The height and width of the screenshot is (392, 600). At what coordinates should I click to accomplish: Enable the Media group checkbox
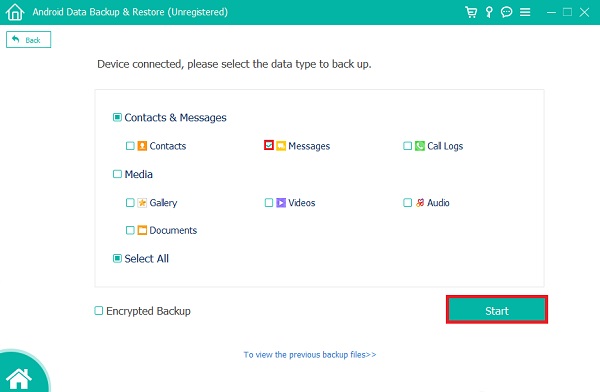[117, 174]
